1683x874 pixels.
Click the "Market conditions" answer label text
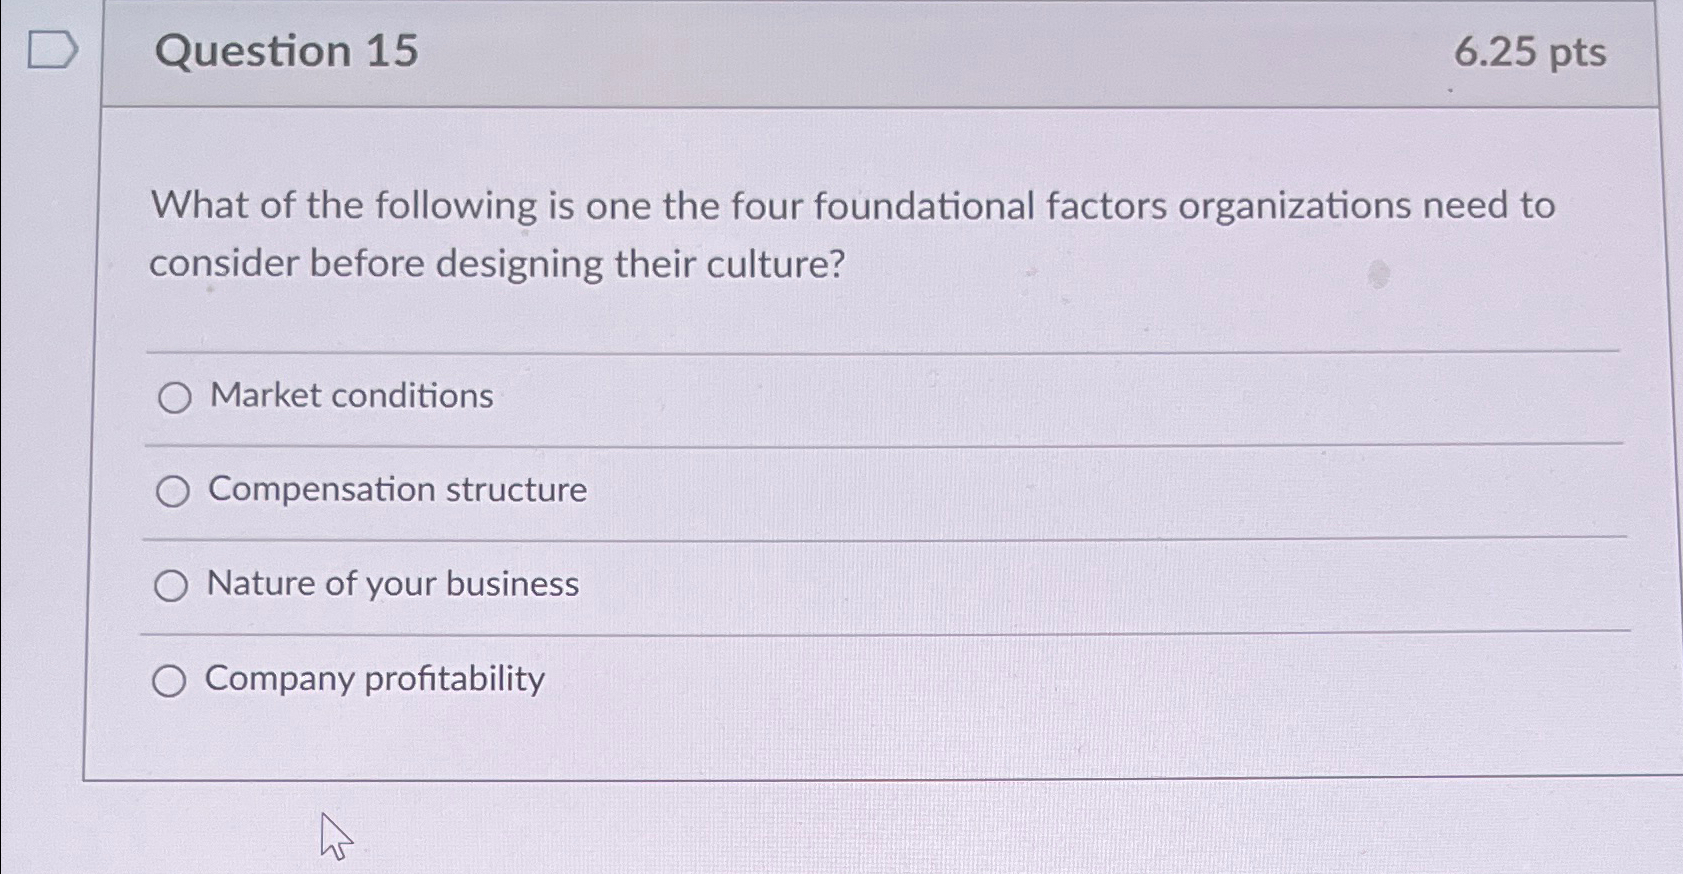351,396
